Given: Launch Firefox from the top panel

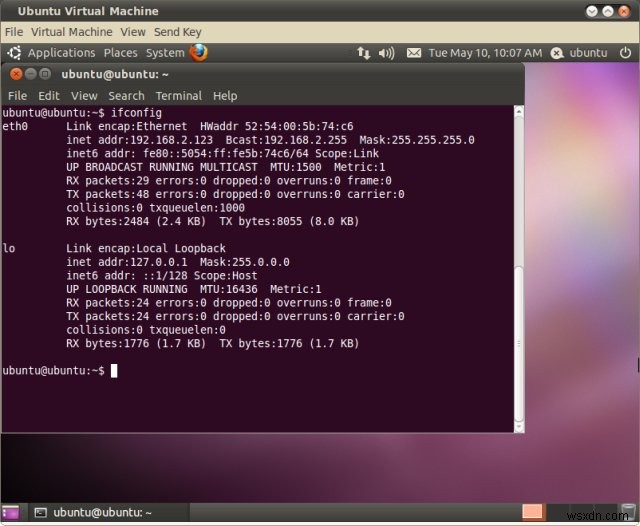Looking at the screenshot, I should point(199,53).
